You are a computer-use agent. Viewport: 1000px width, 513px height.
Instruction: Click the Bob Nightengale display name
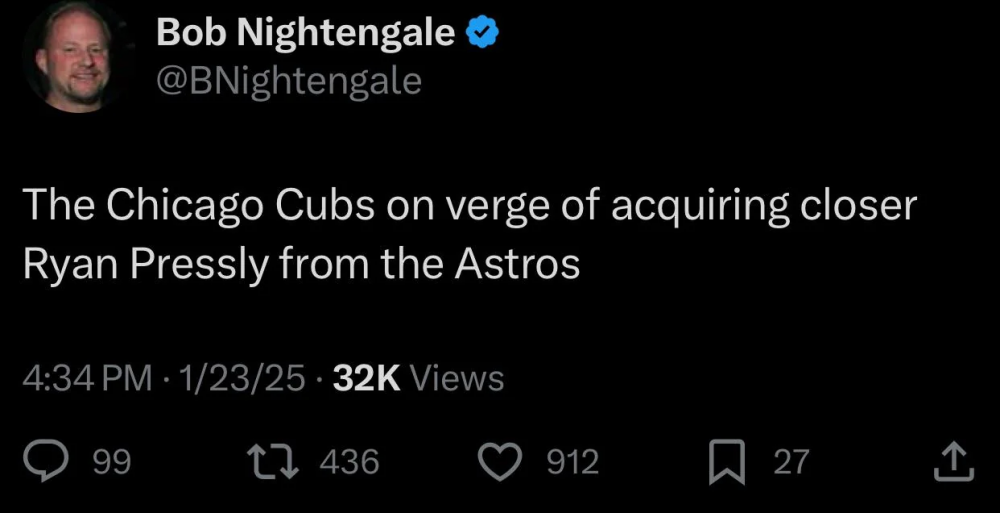pos(306,34)
